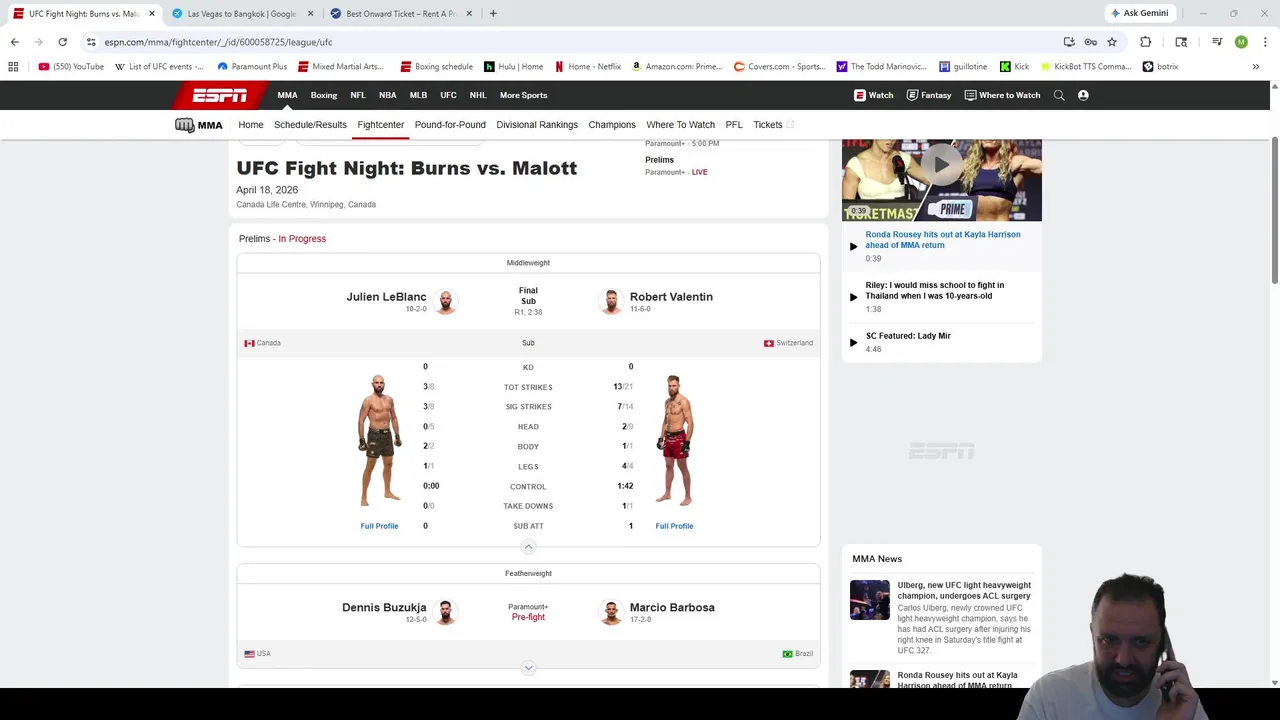
Task: Open the ESPN search magnifier icon
Action: 1059,95
